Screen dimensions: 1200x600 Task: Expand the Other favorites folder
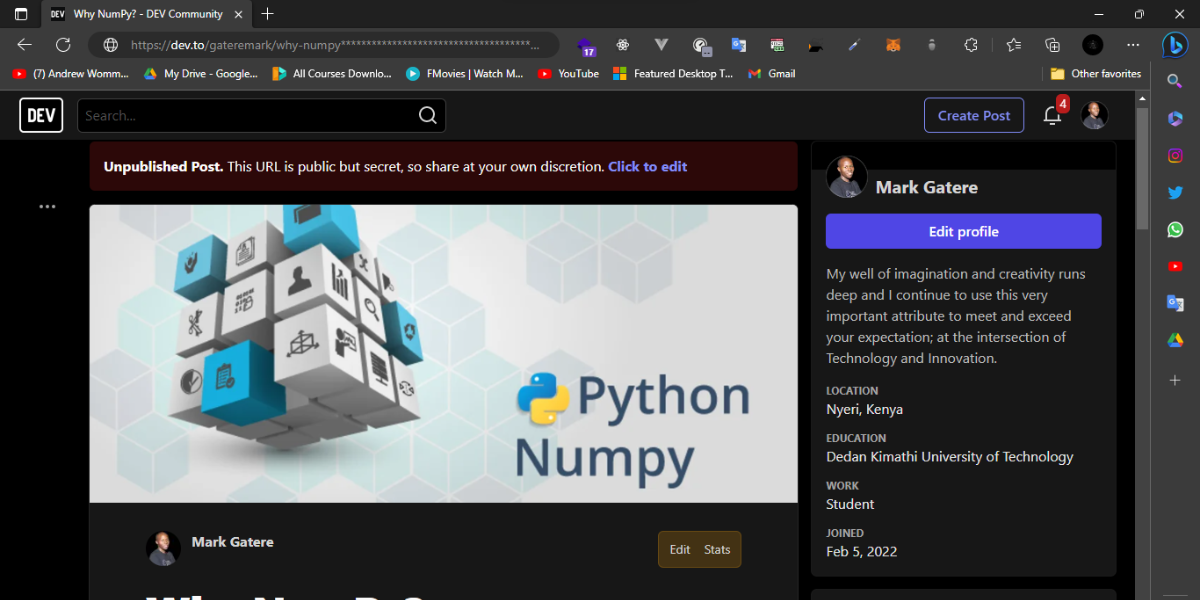click(x=1095, y=73)
